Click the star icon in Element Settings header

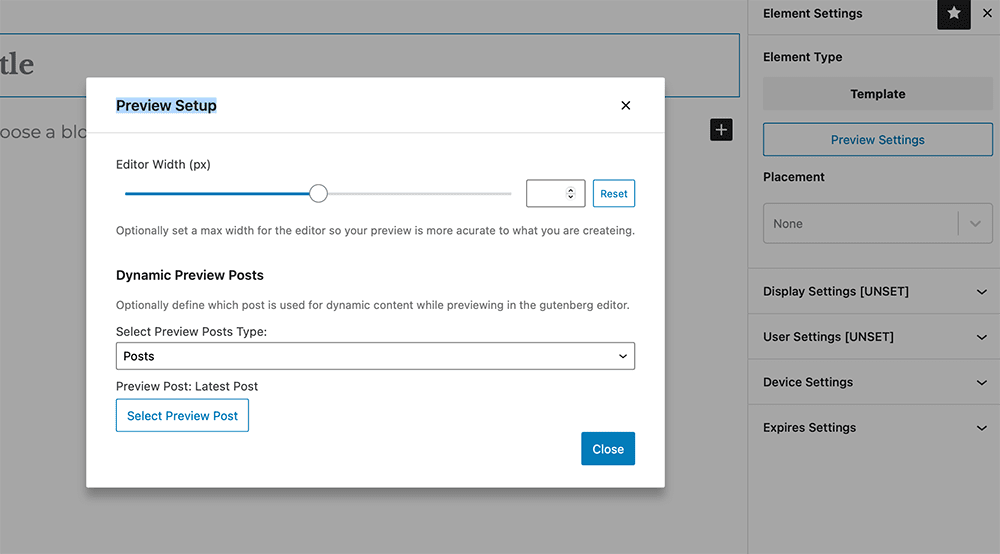[953, 14]
